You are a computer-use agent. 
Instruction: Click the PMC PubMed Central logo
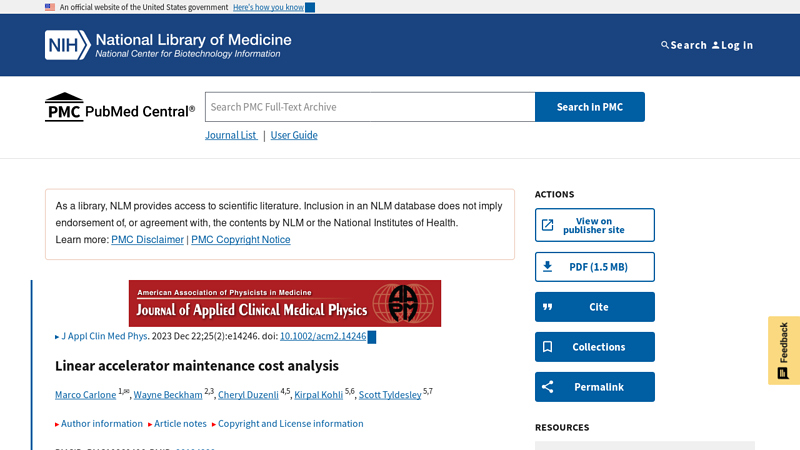click(120, 108)
